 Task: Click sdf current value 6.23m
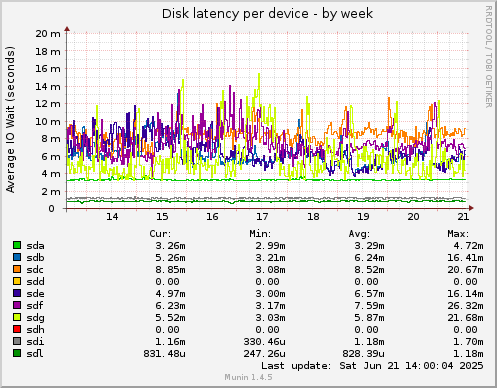[x=170, y=306]
